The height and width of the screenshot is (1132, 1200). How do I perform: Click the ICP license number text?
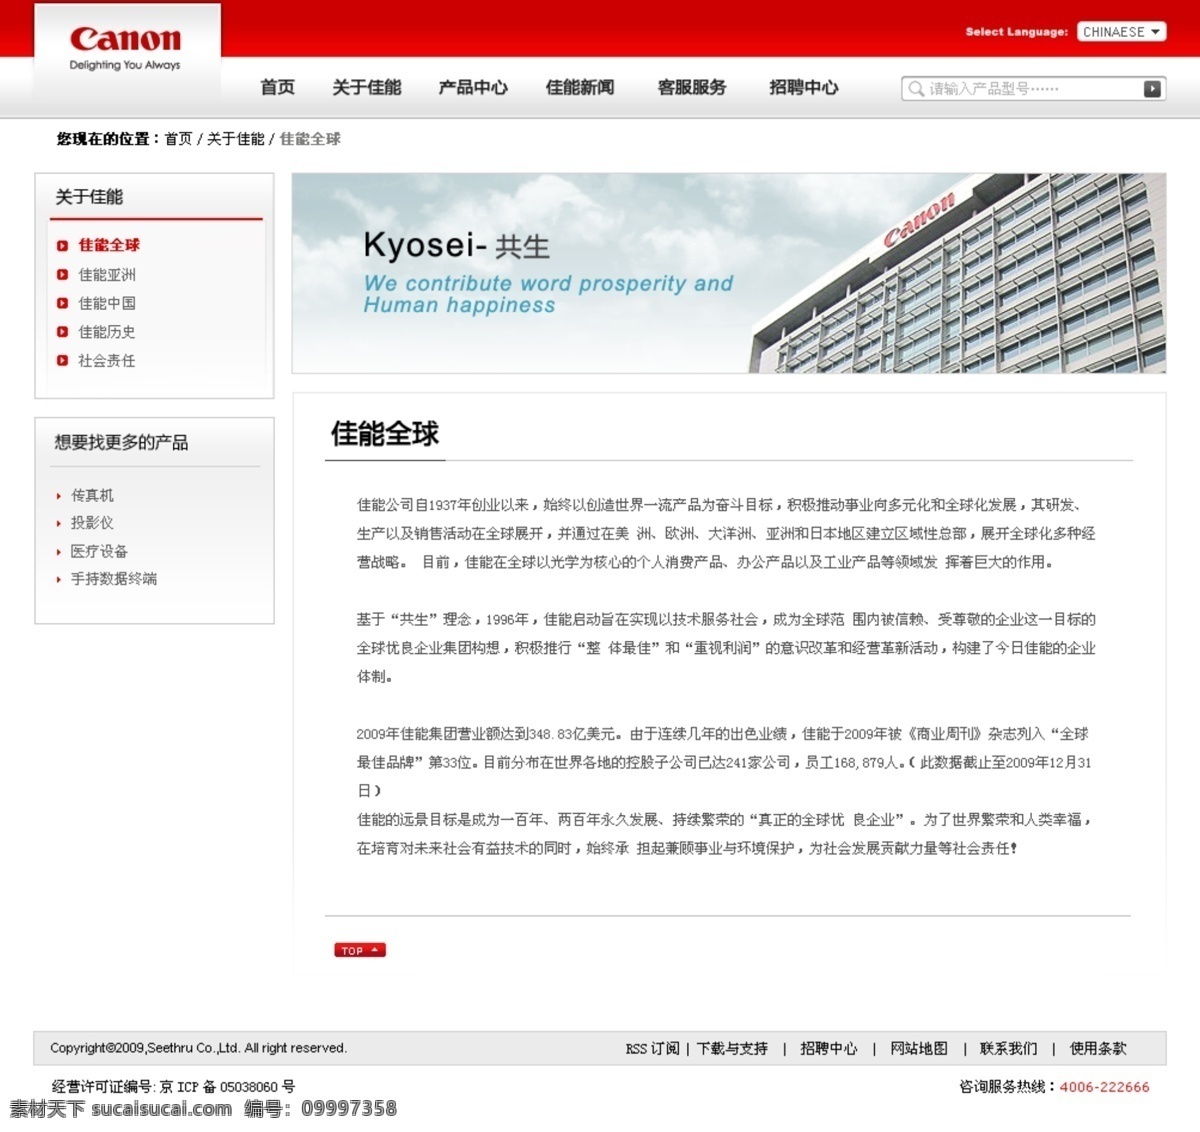(x=173, y=1087)
